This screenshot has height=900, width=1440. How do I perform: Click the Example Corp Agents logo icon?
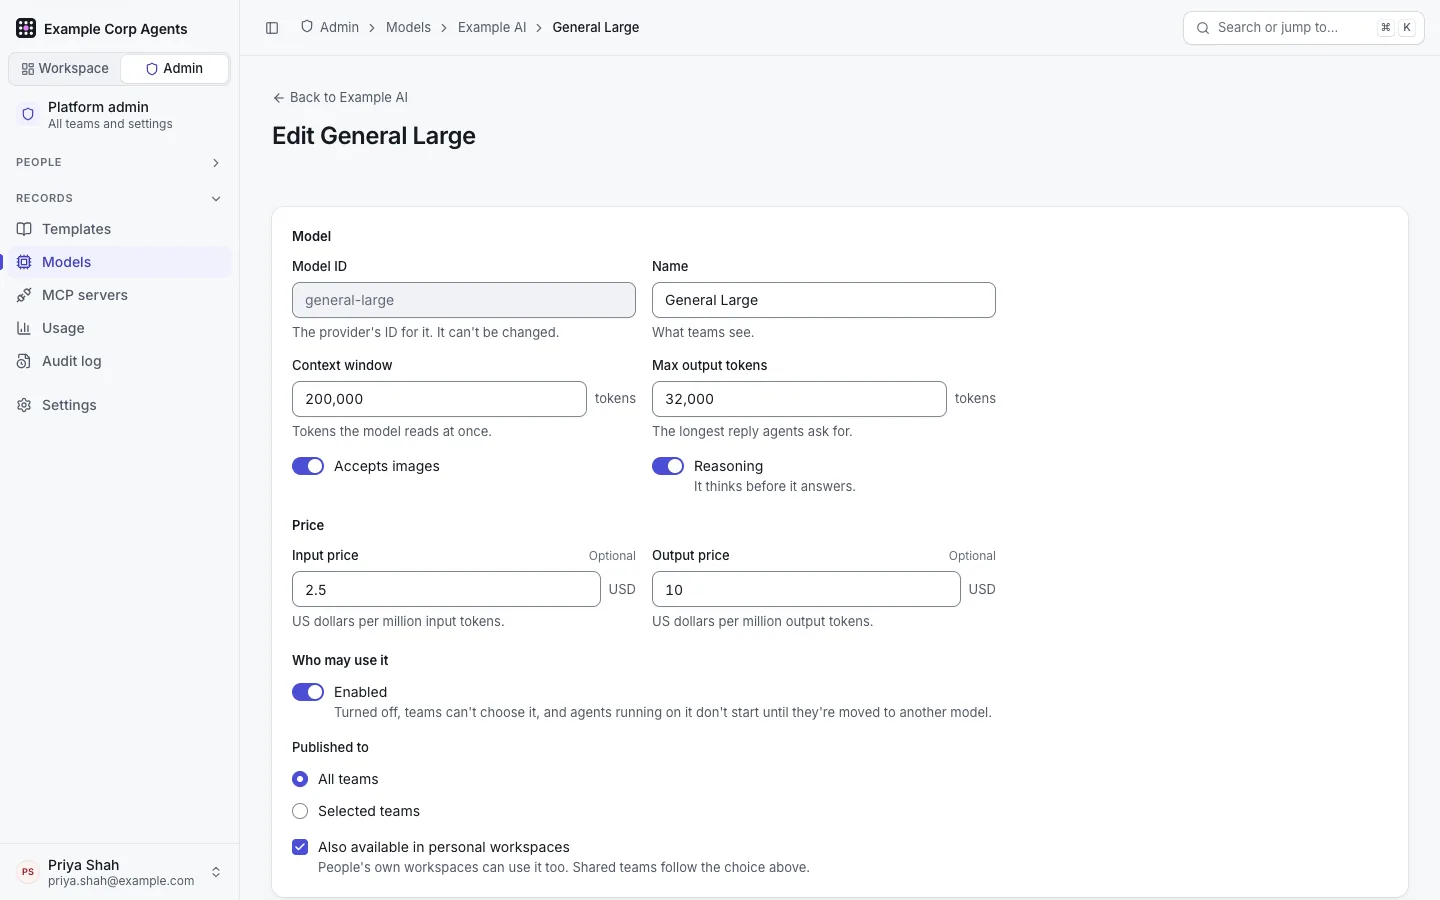click(x=26, y=28)
